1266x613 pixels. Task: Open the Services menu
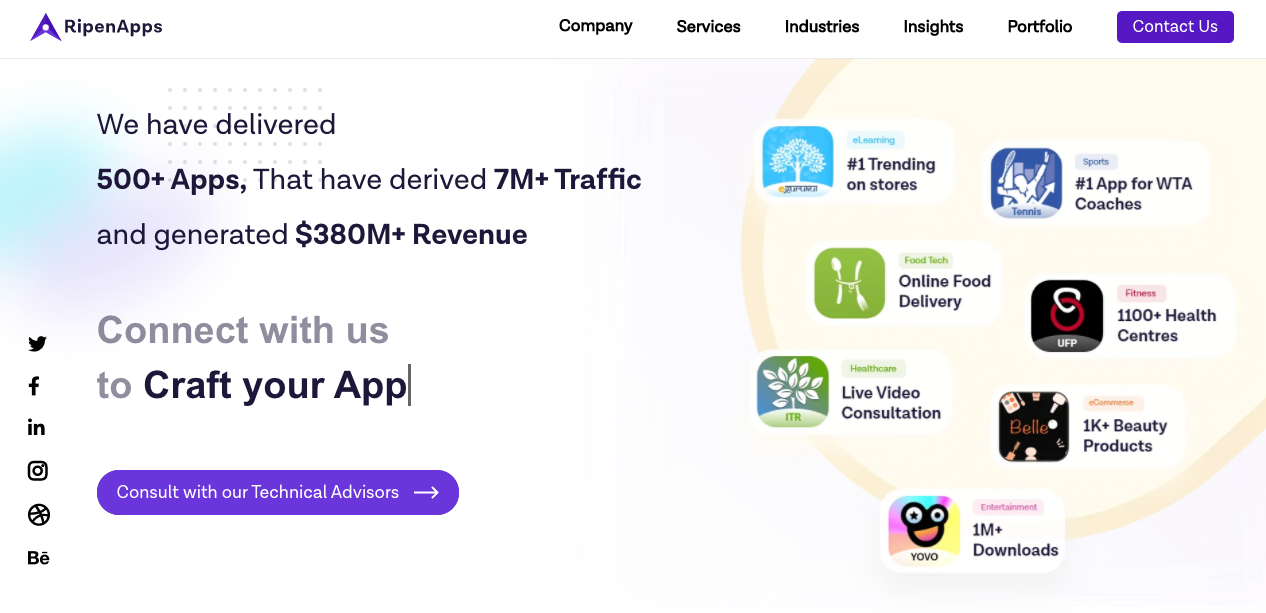click(708, 27)
